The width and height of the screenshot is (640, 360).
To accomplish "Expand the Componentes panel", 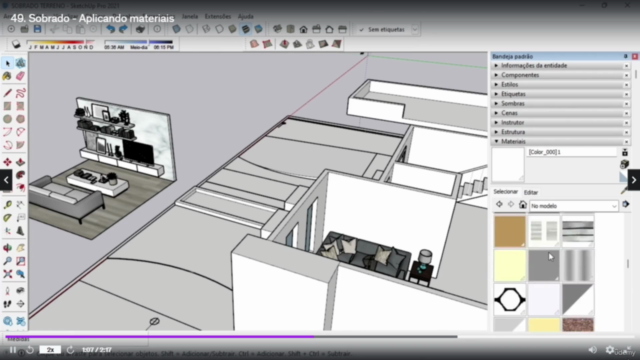I will [x=560, y=75].
